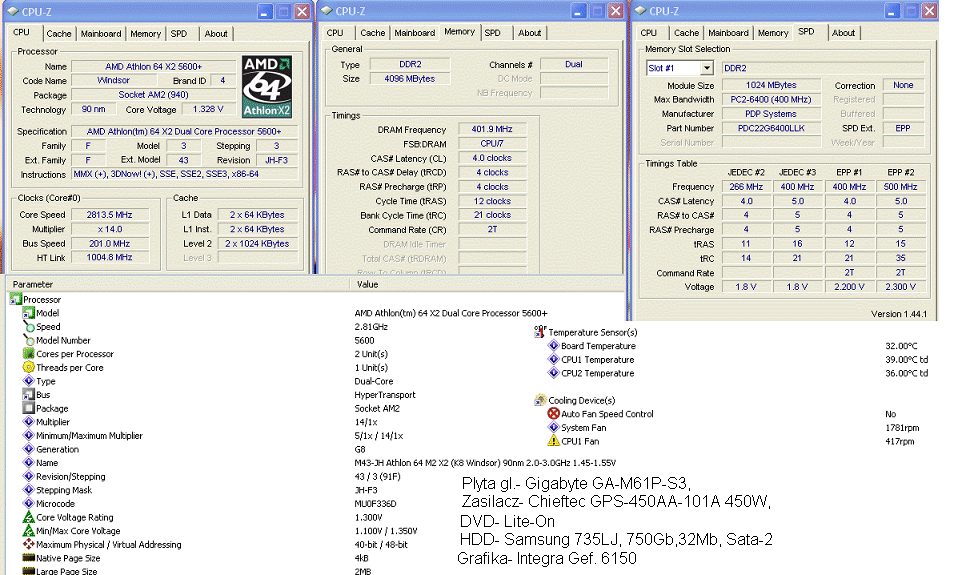Click the Min/Max Core Voltage icon
Screen dimensions: 958x575
28,531
